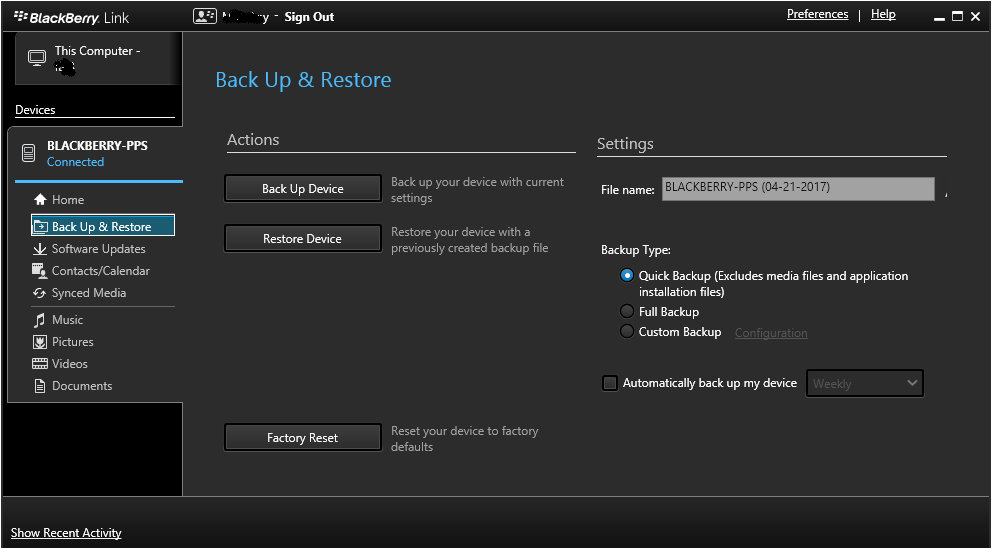Open the Preferences menu

point(817,15)
